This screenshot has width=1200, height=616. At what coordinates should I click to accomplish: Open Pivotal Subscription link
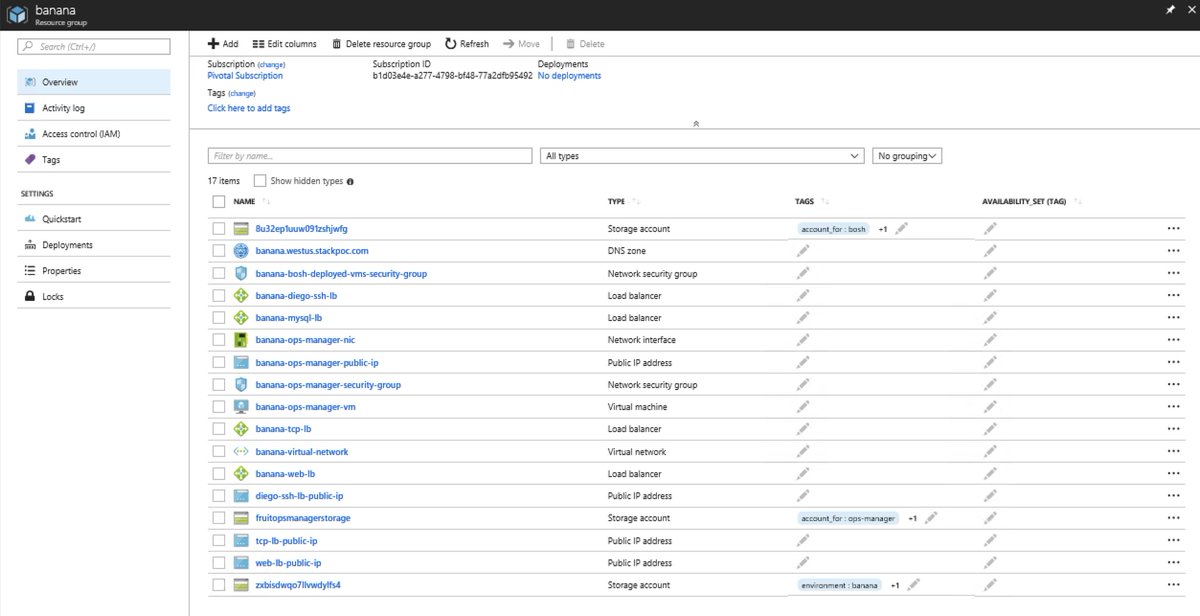pyautogui.click(x=245, y=76)
